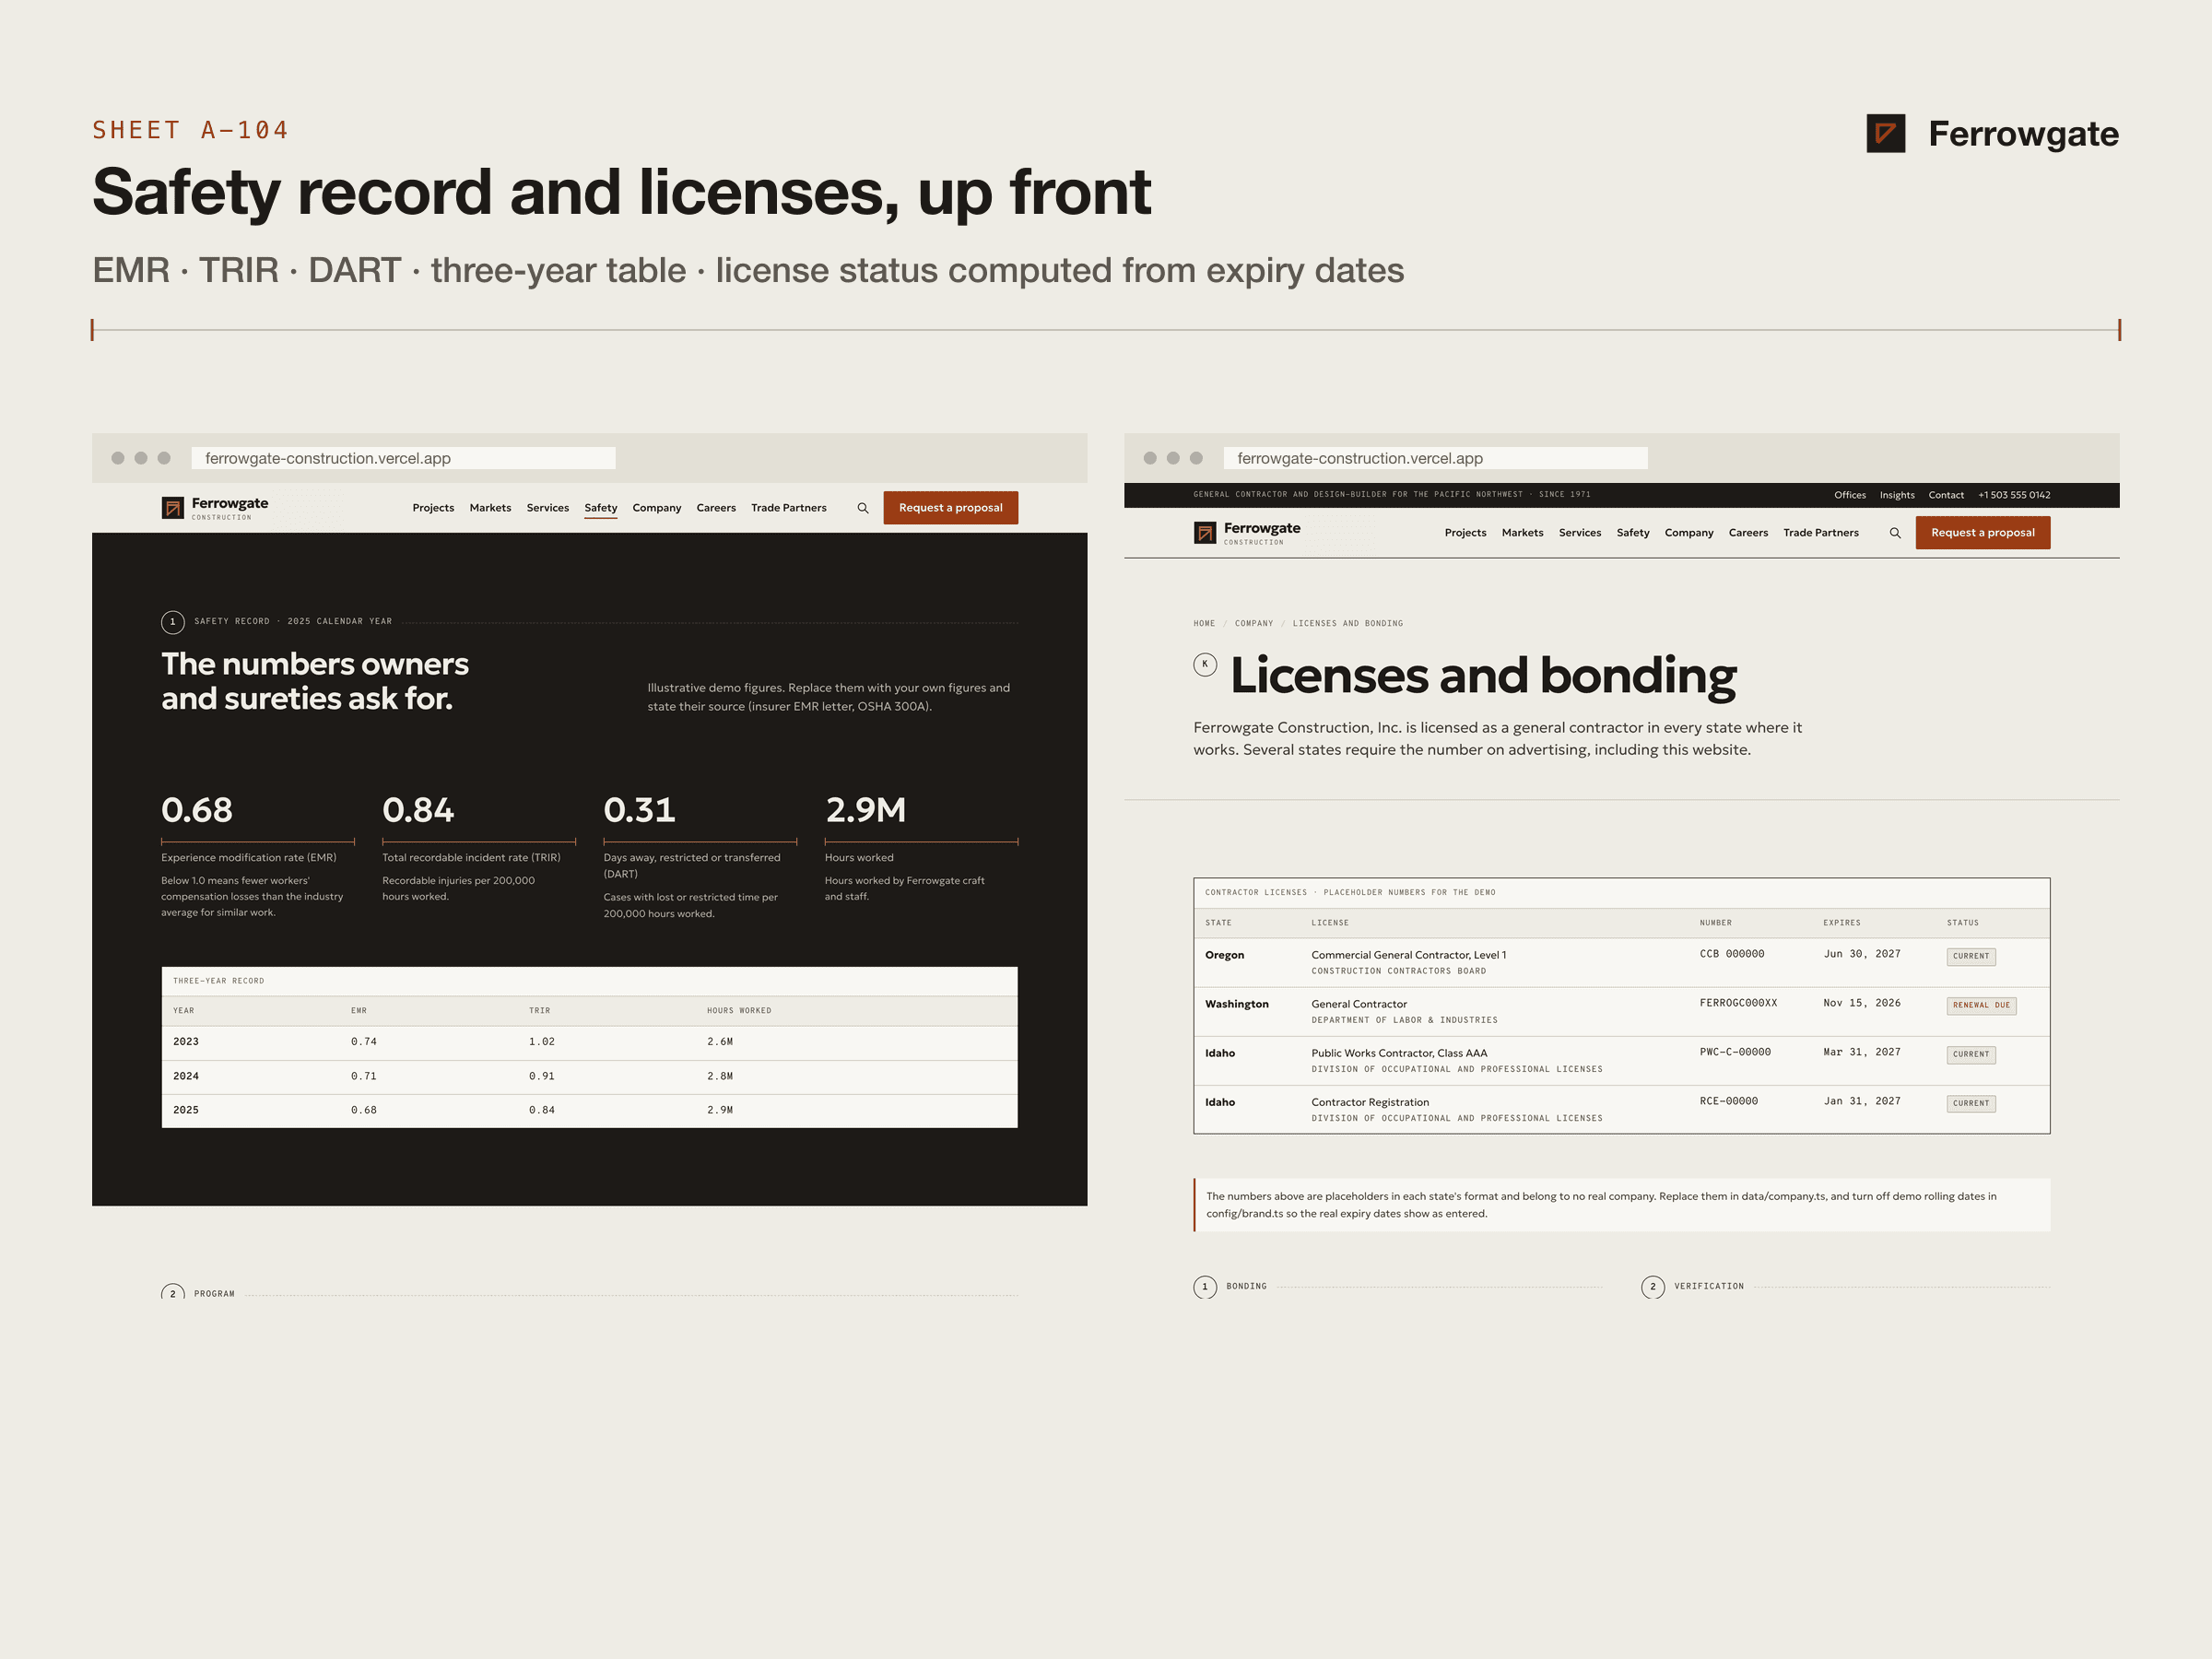The image size is (2212, 1659).
Task: Click the Ferrowgate brand mark at top right
Action: click(x=1992, y=133)
